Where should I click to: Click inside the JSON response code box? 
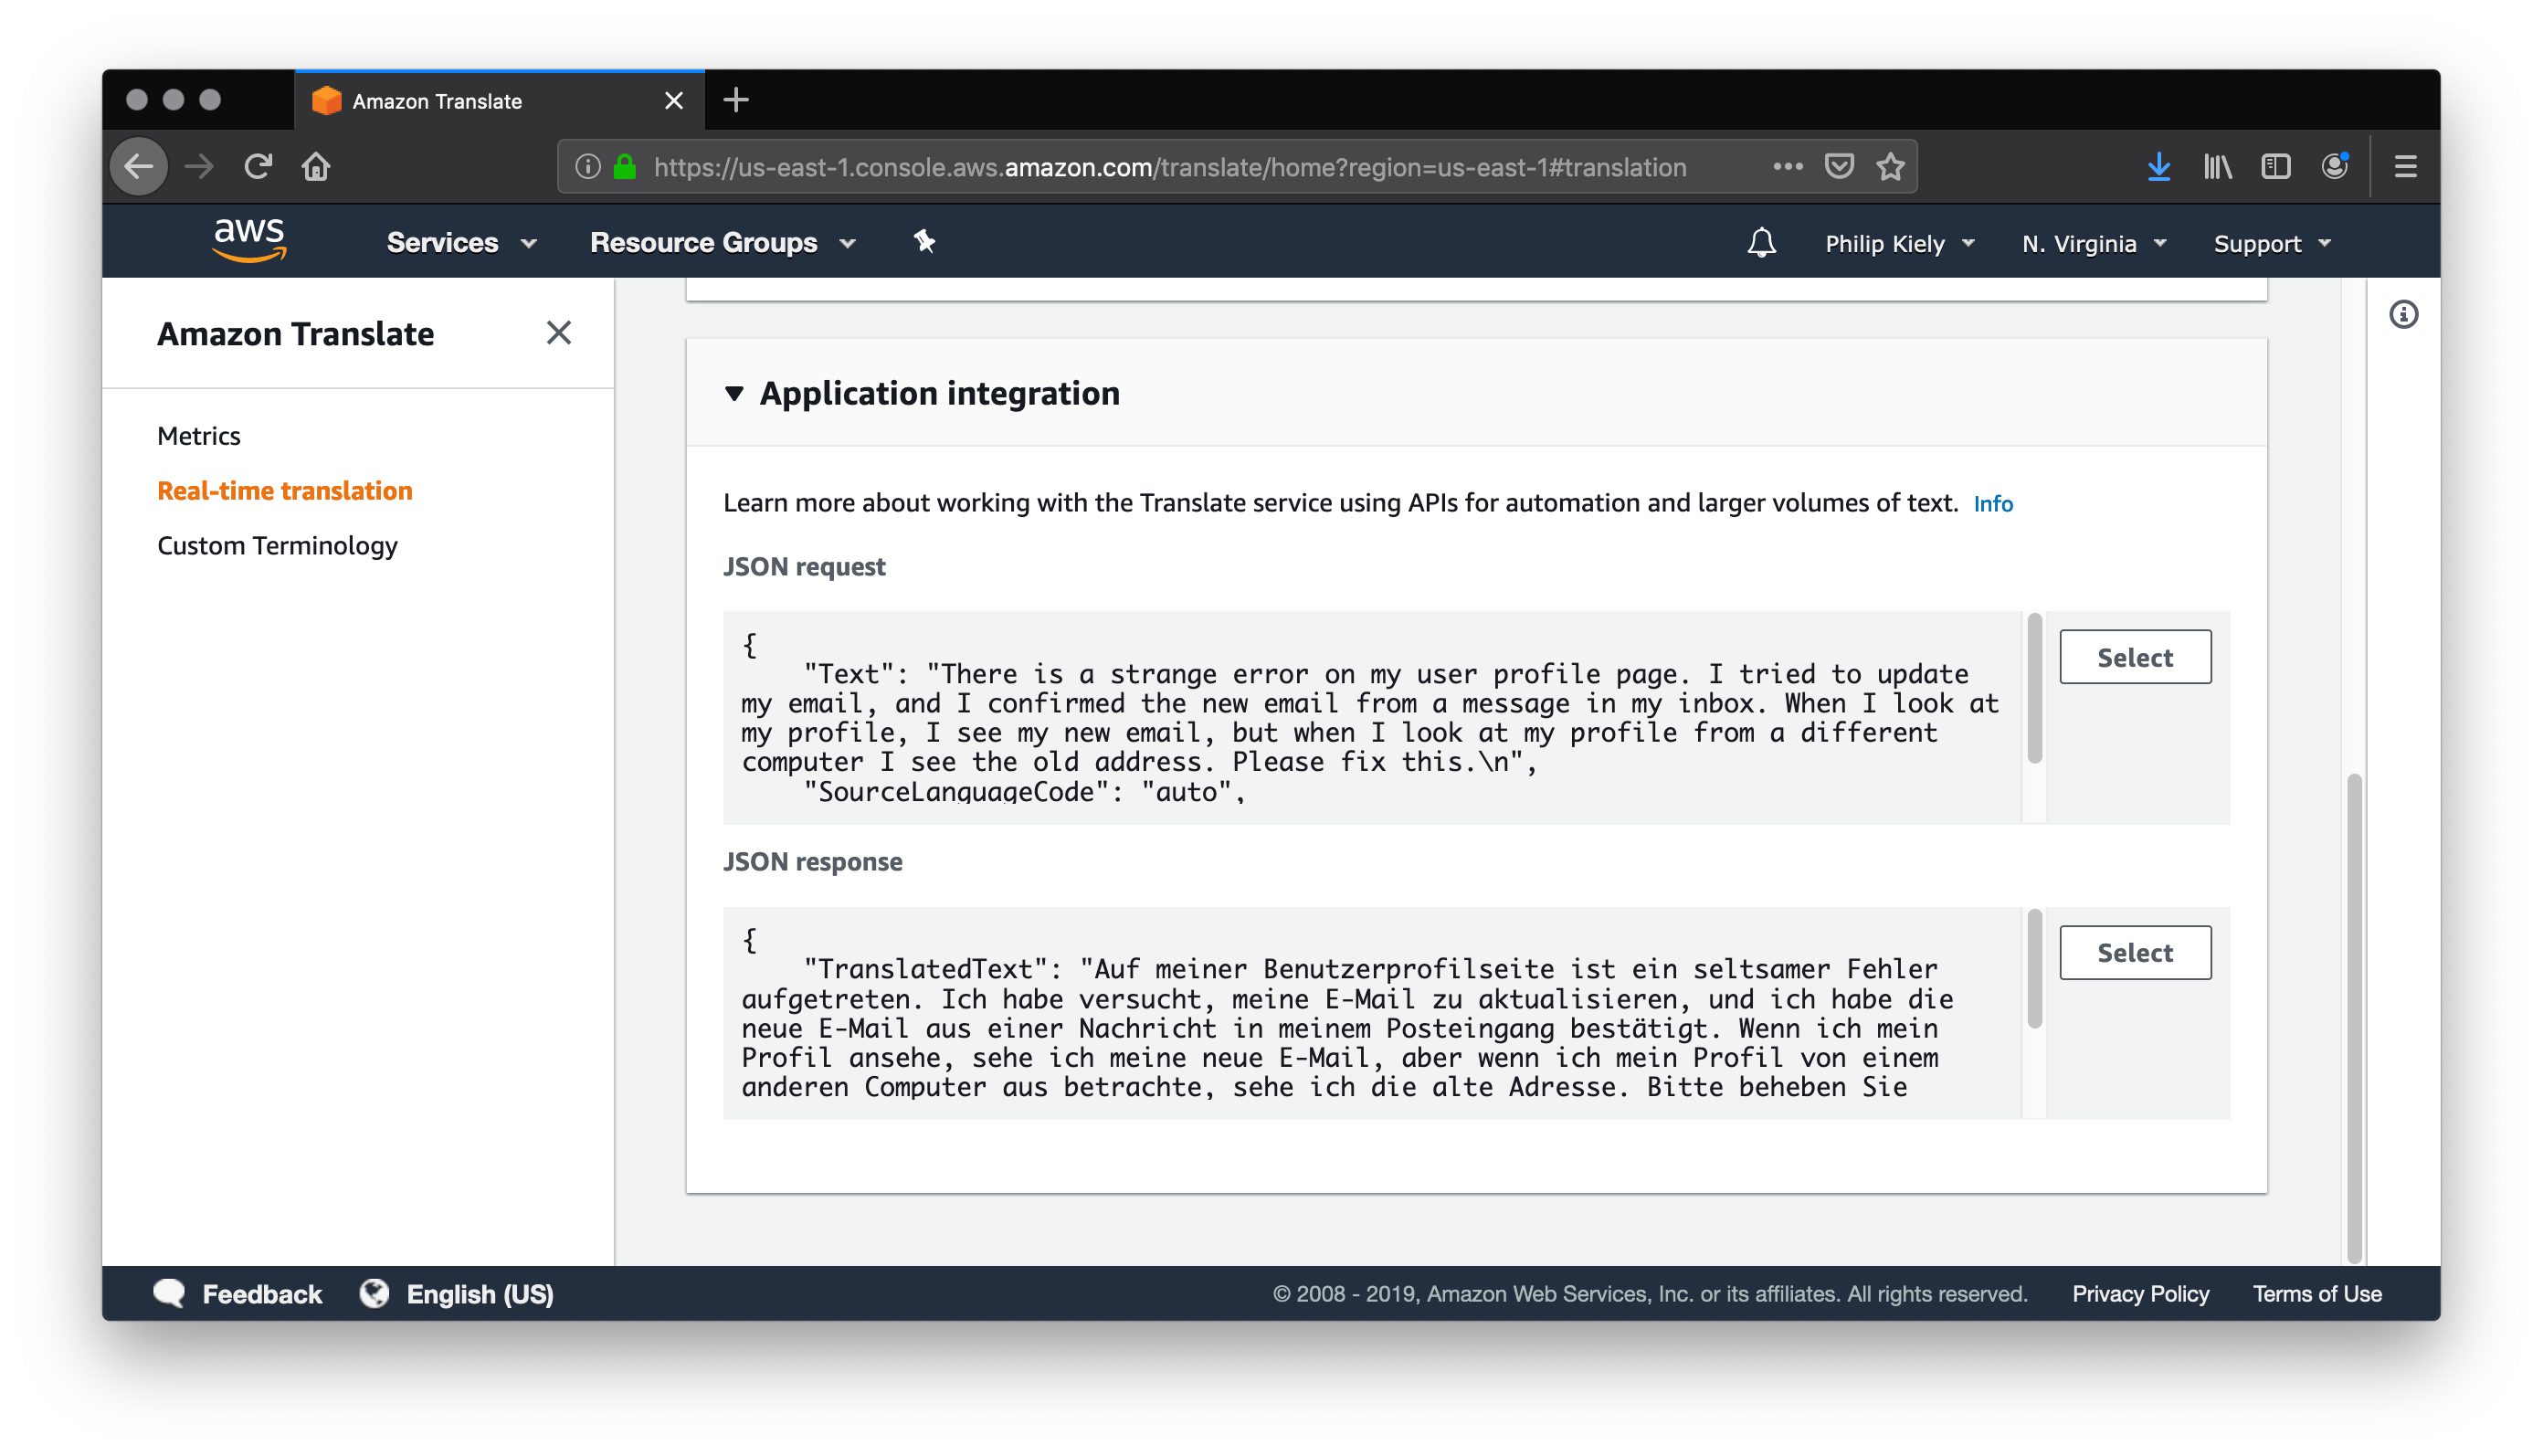tap(1372, 1013)
